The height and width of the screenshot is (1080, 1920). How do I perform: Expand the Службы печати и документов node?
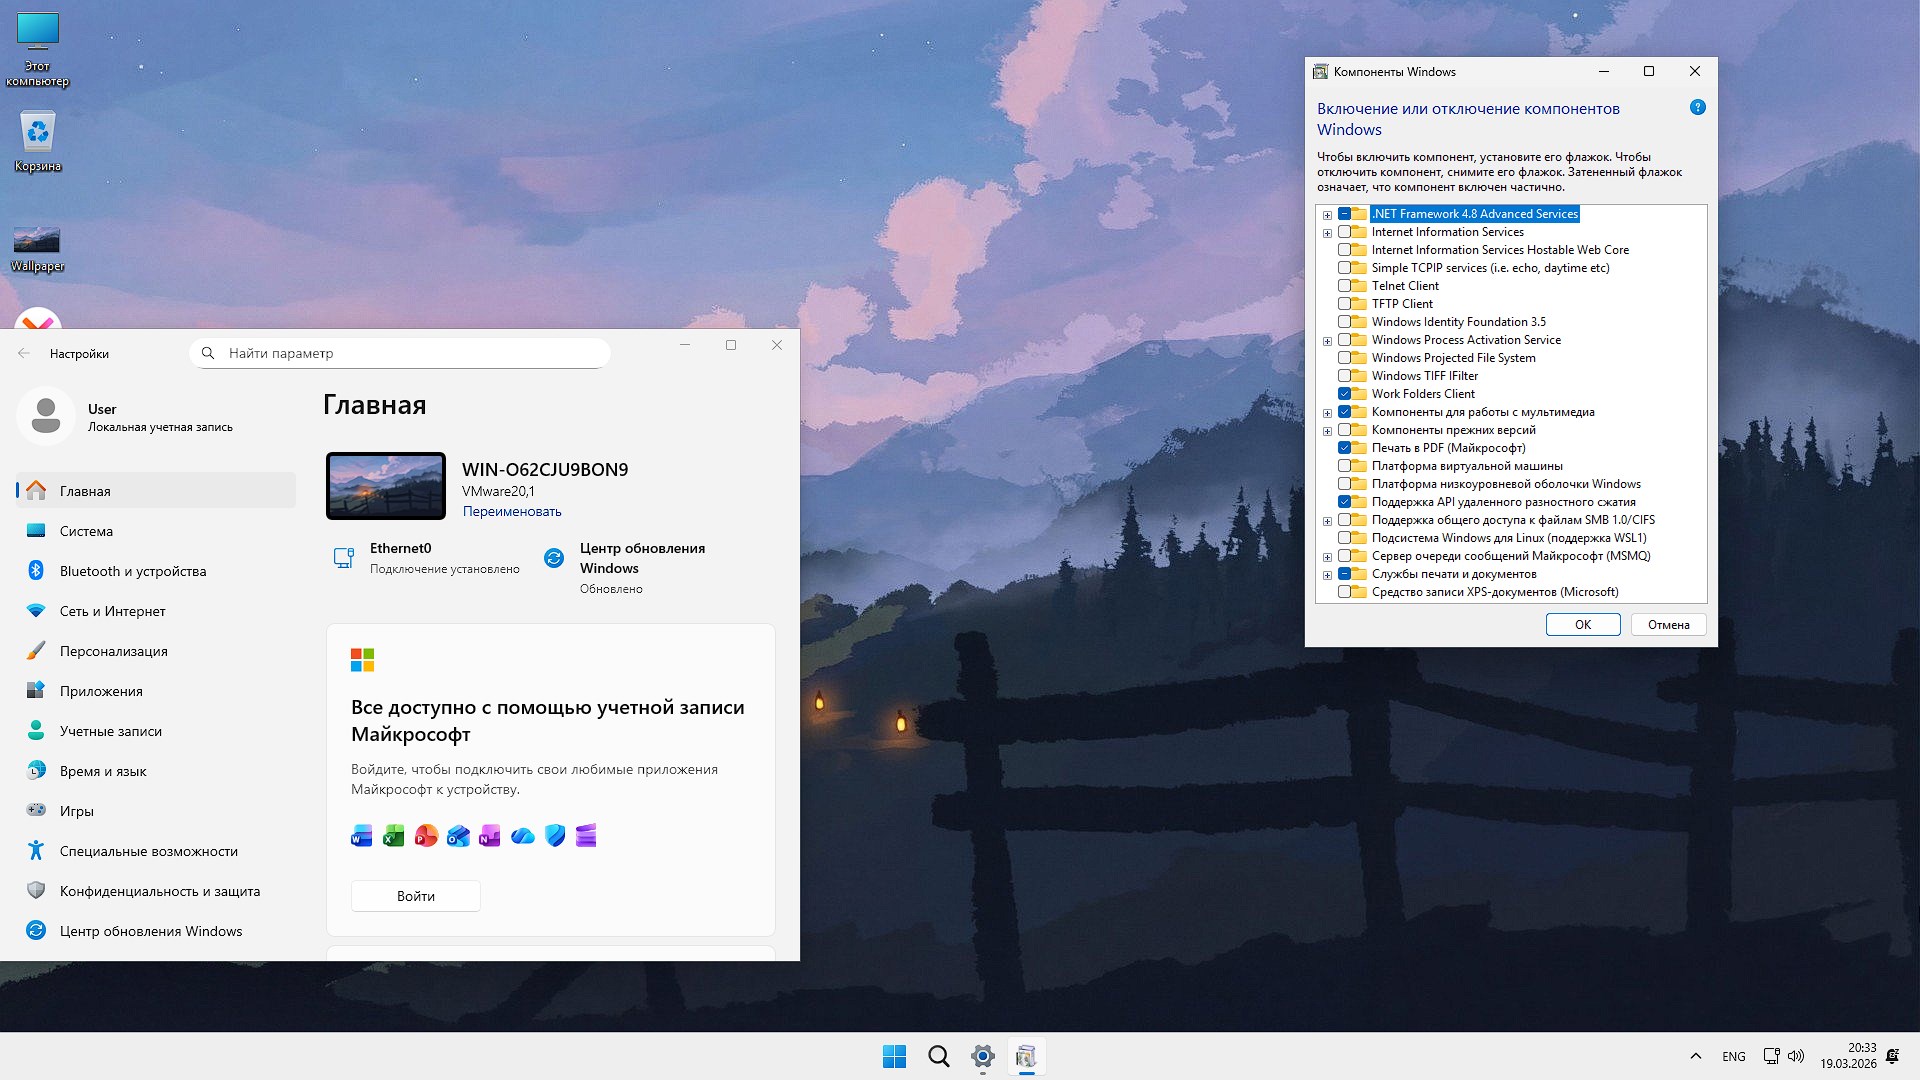[1327, 574]
